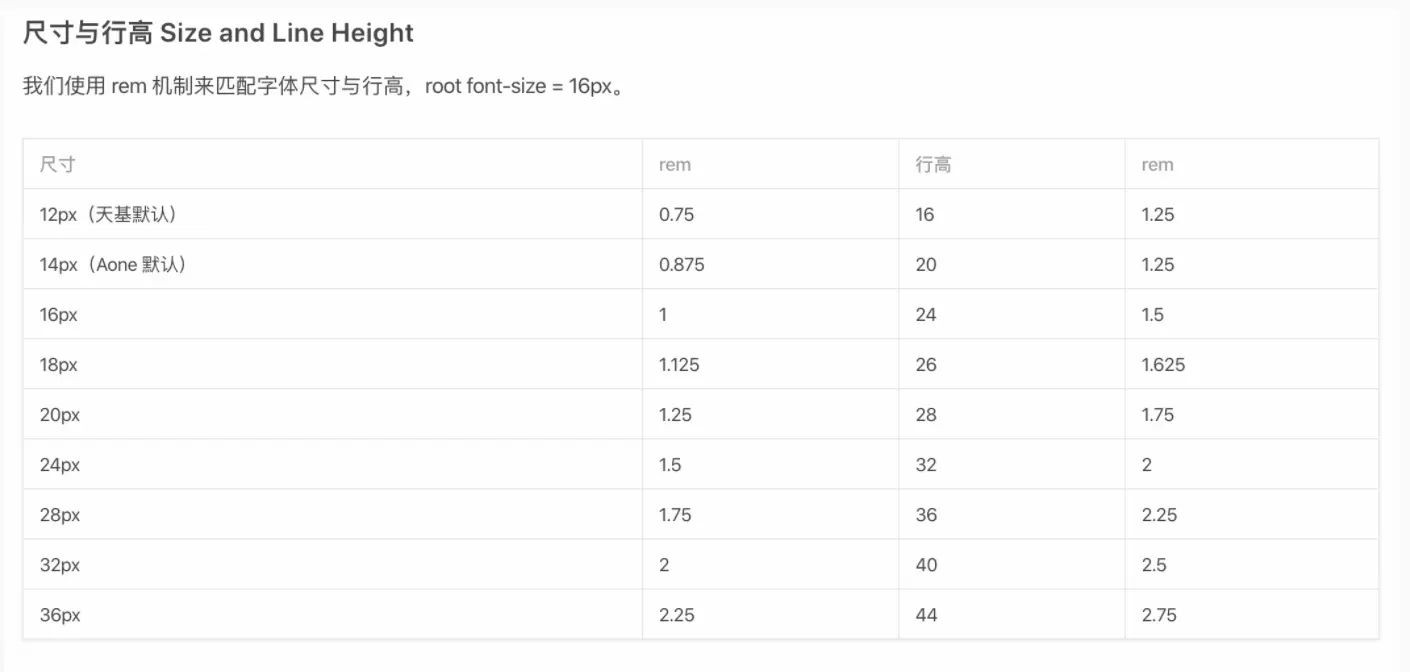Select the 1.125 rem value cell
The height and width of the screenshot is (672, 1410).
[x=680, y=365]
